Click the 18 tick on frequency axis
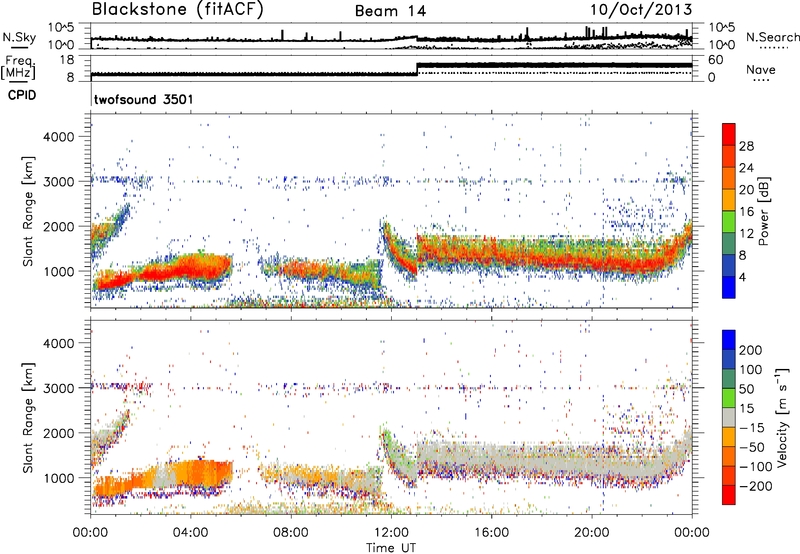 pyautogui.click(x=66, y=60)
